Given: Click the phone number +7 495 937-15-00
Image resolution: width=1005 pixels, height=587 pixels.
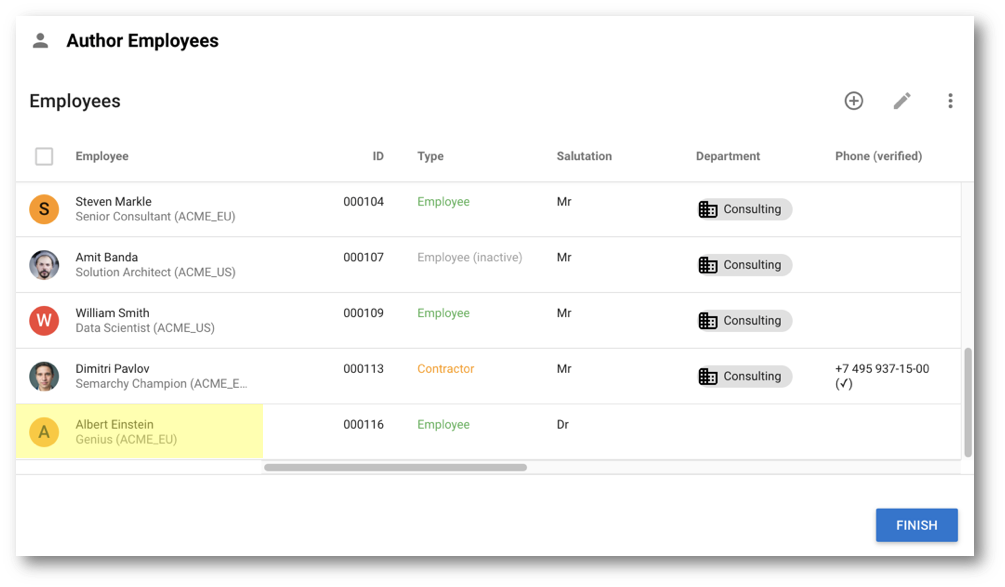Looking at the screenshot, I should click(882, 368).
